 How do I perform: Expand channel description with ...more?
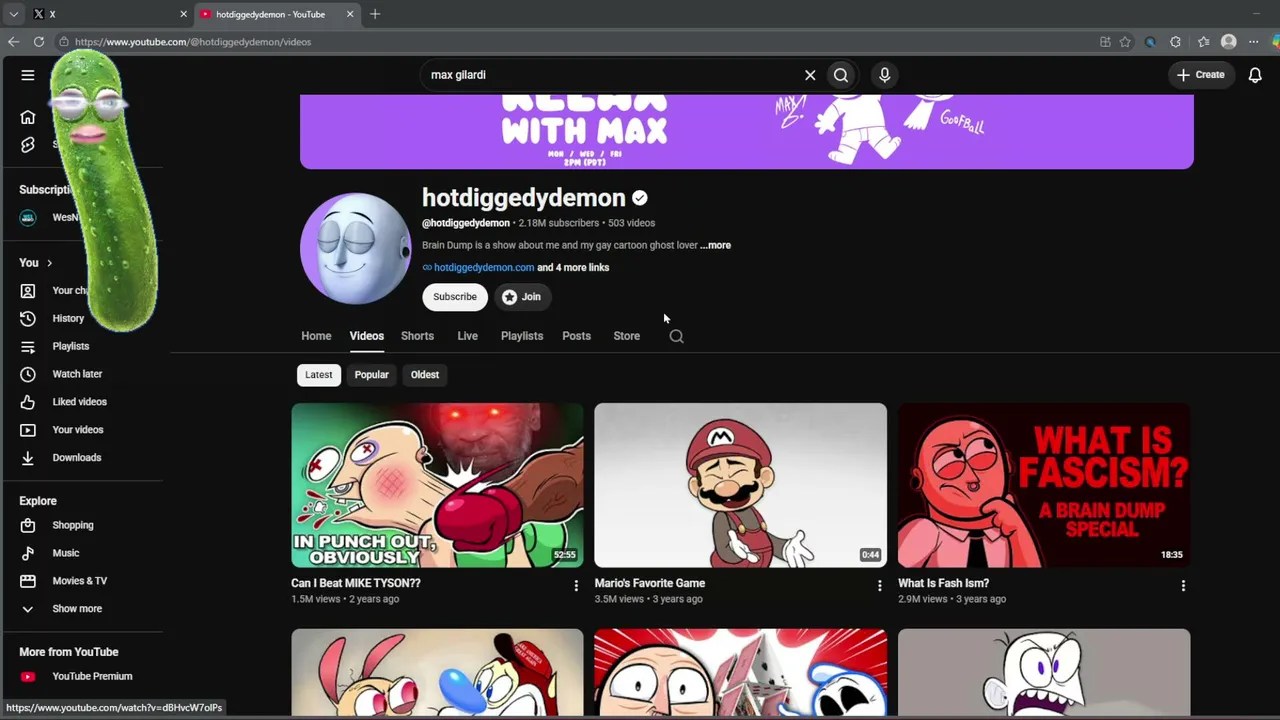[x=716, y=245]
